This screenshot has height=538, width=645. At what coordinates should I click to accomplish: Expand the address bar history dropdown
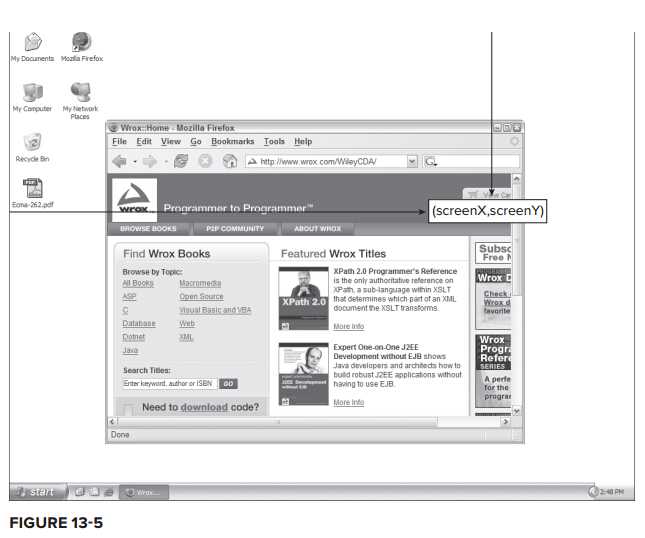pyautogui.click(x=412, y=162)
